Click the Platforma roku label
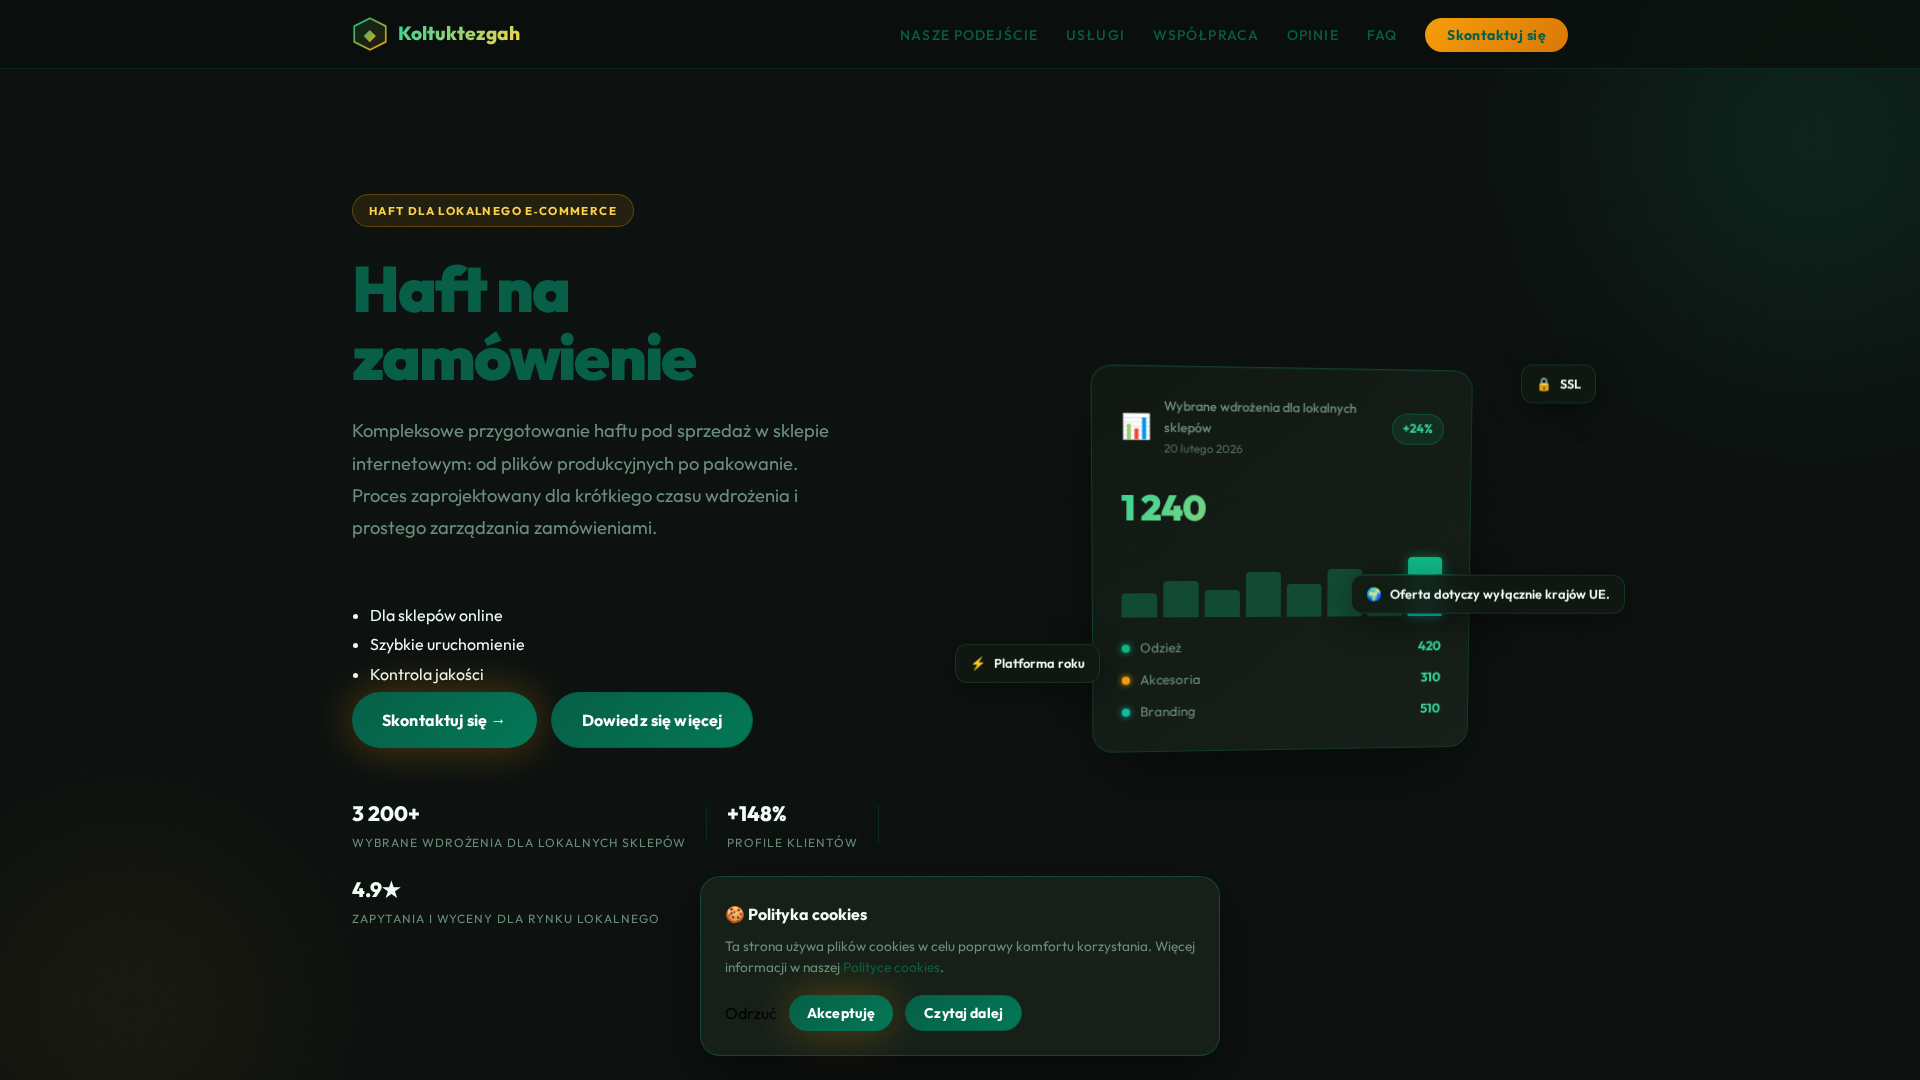 1039,664
